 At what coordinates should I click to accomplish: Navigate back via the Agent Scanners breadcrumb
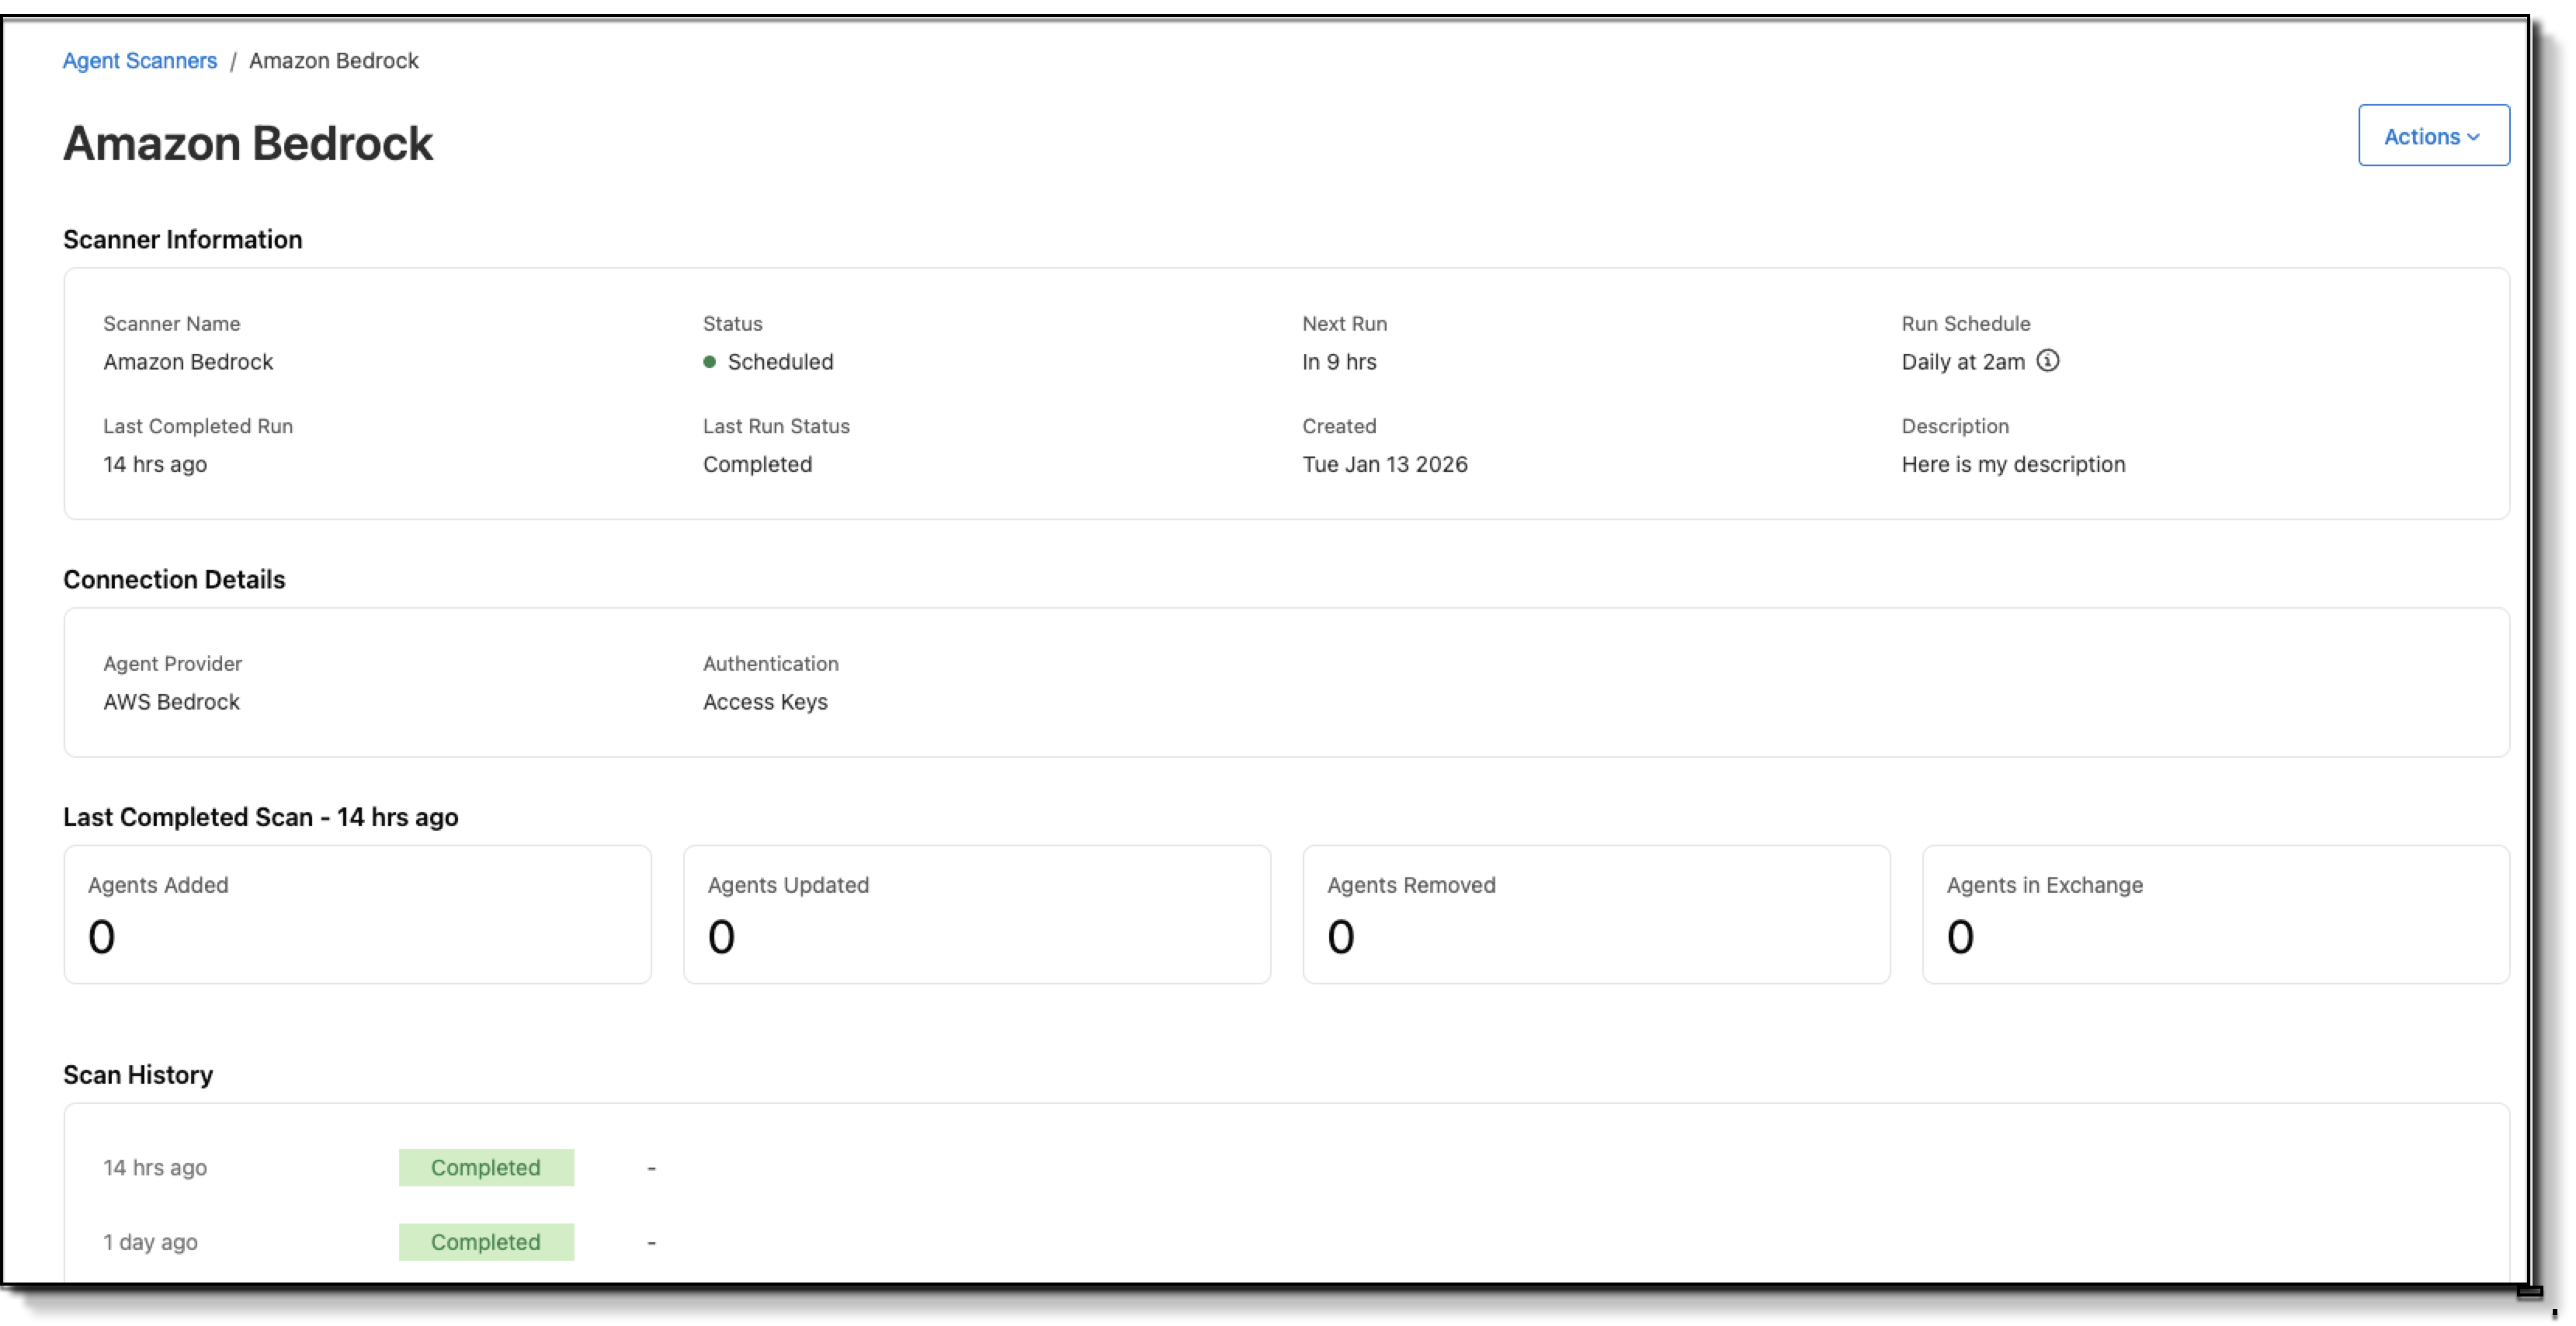(x=139, y=60)
